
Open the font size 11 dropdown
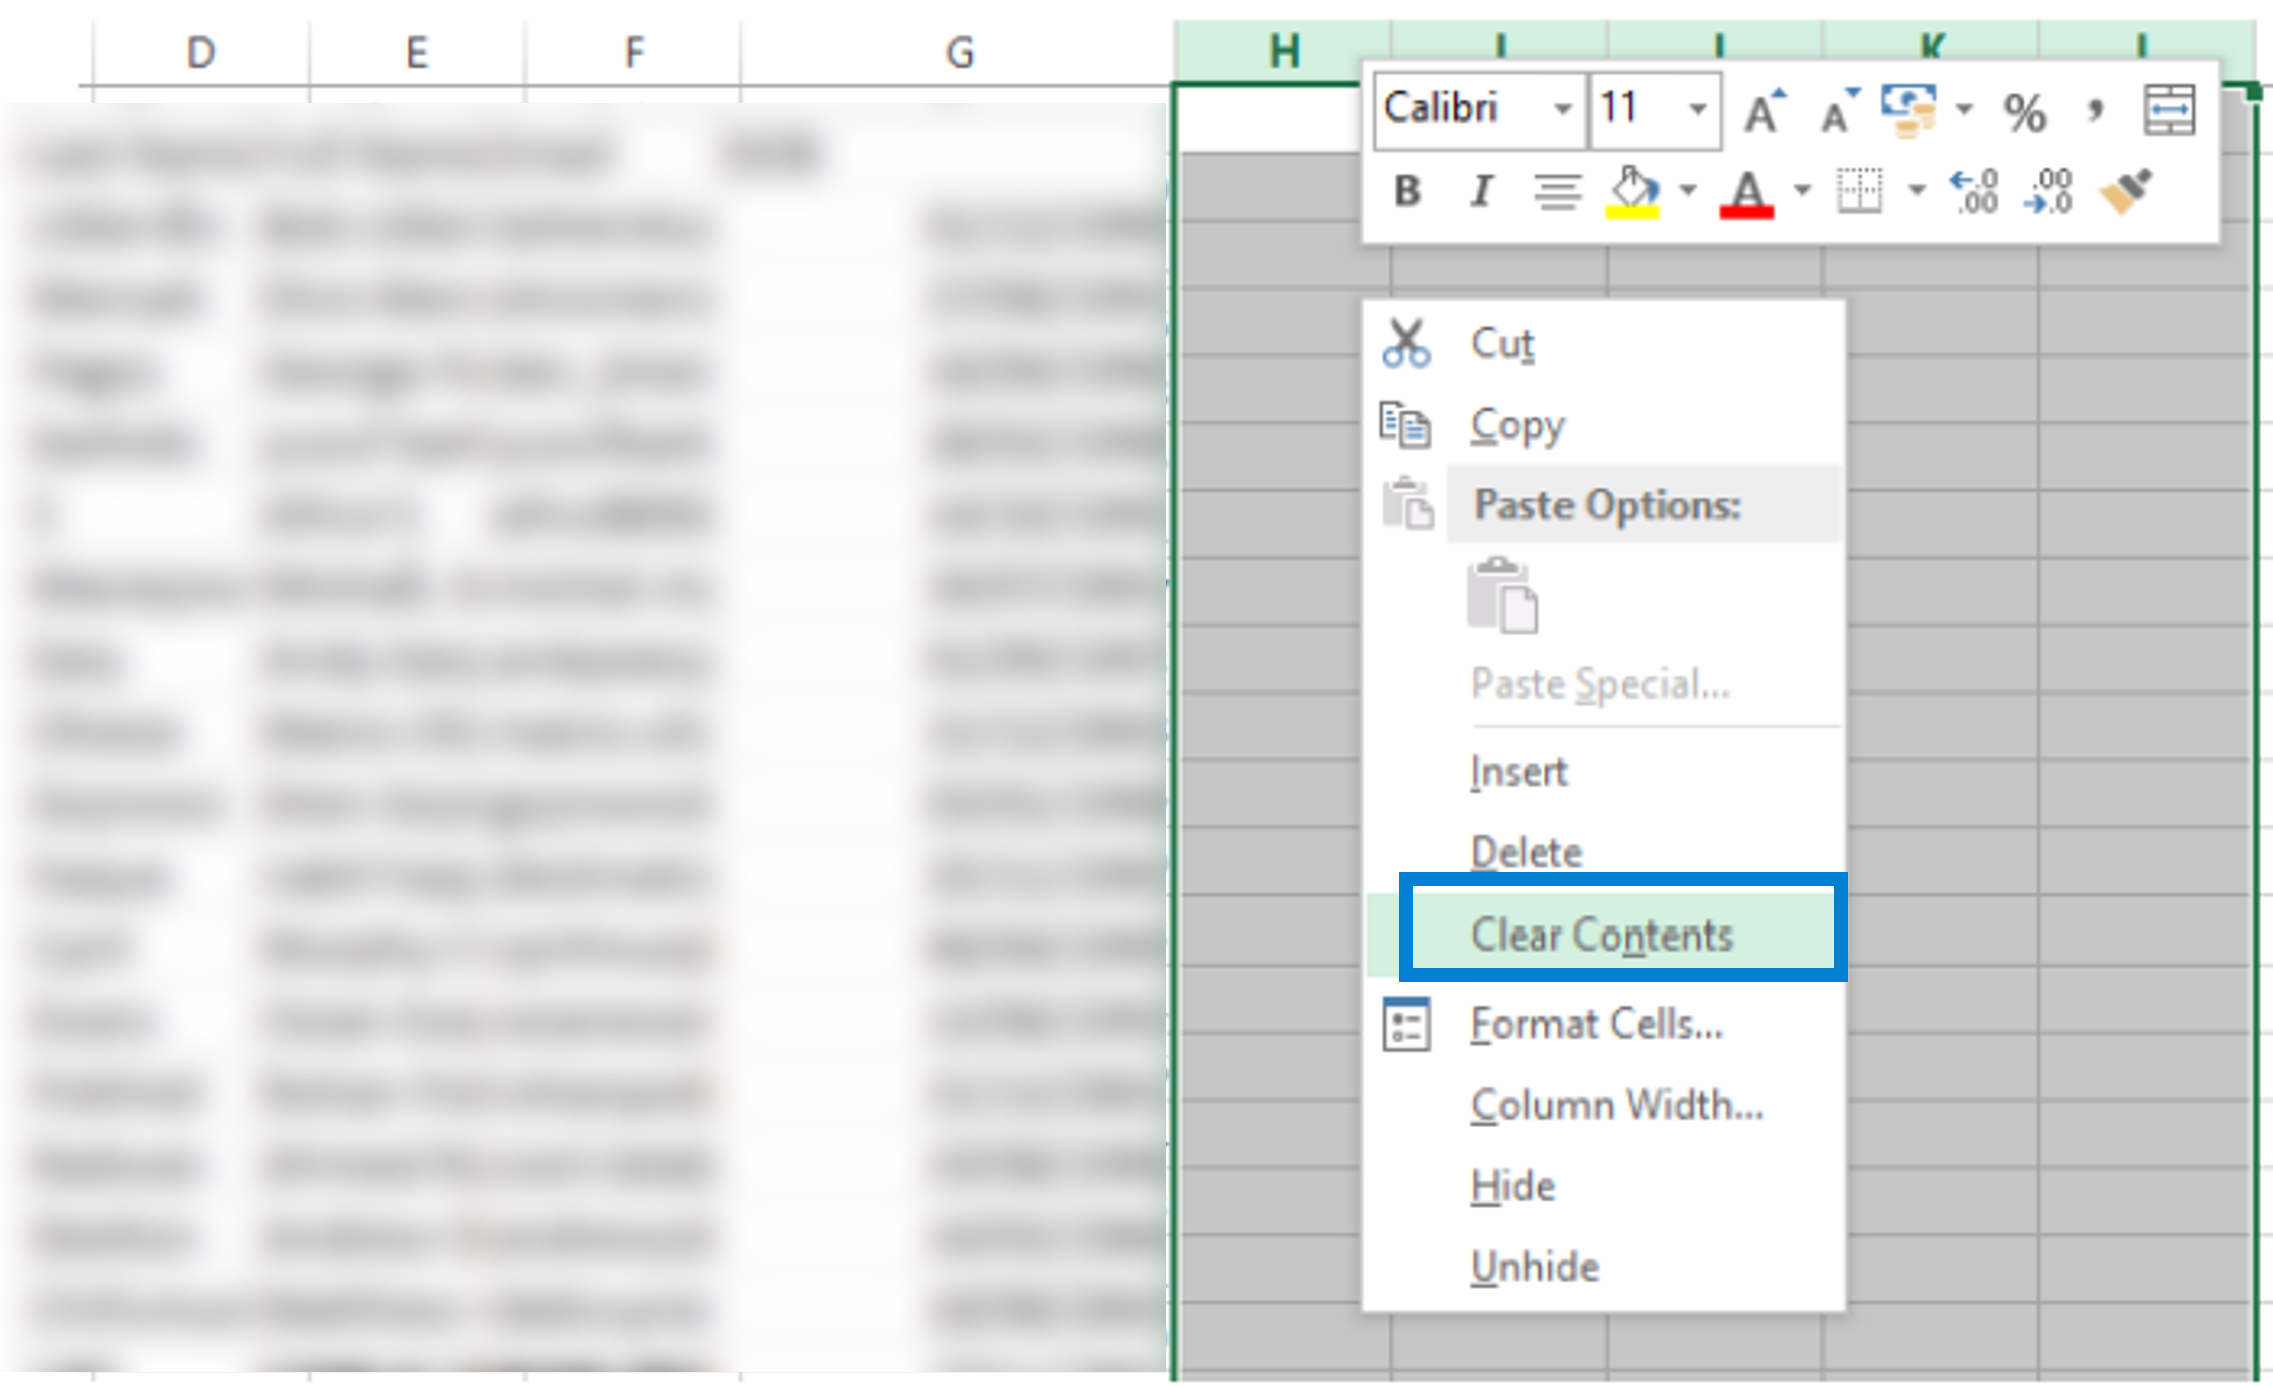click(x=1697, y=109)
